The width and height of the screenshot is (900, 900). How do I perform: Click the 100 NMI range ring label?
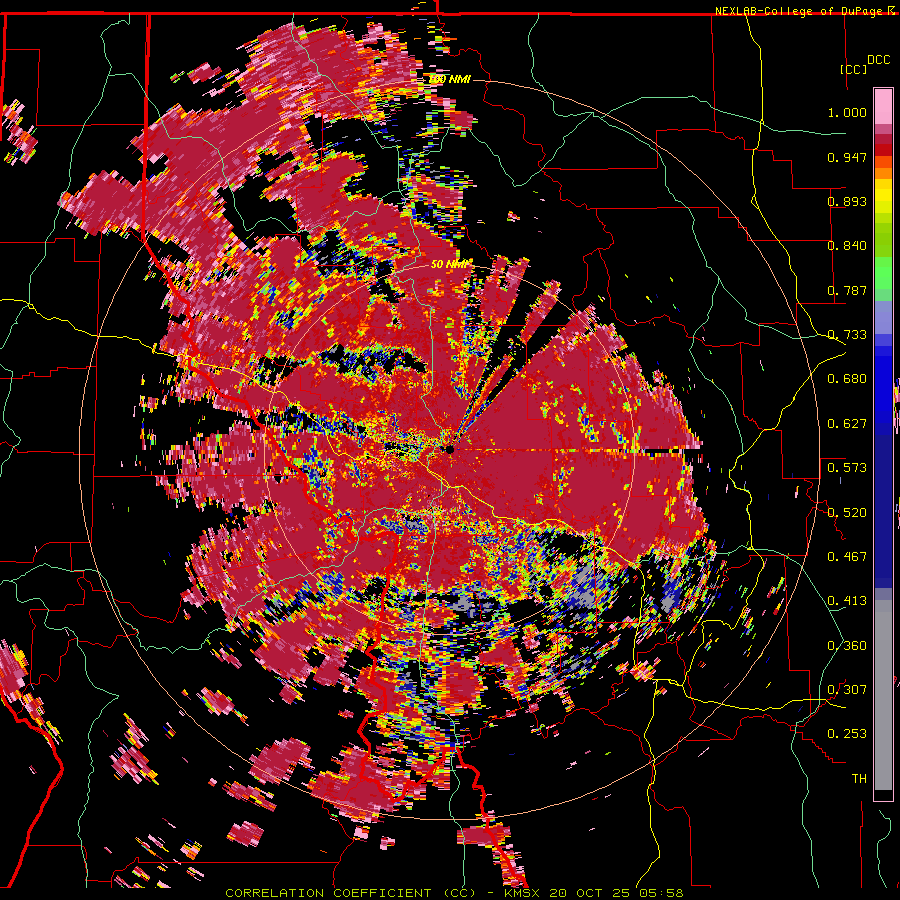tap(450, 79)
